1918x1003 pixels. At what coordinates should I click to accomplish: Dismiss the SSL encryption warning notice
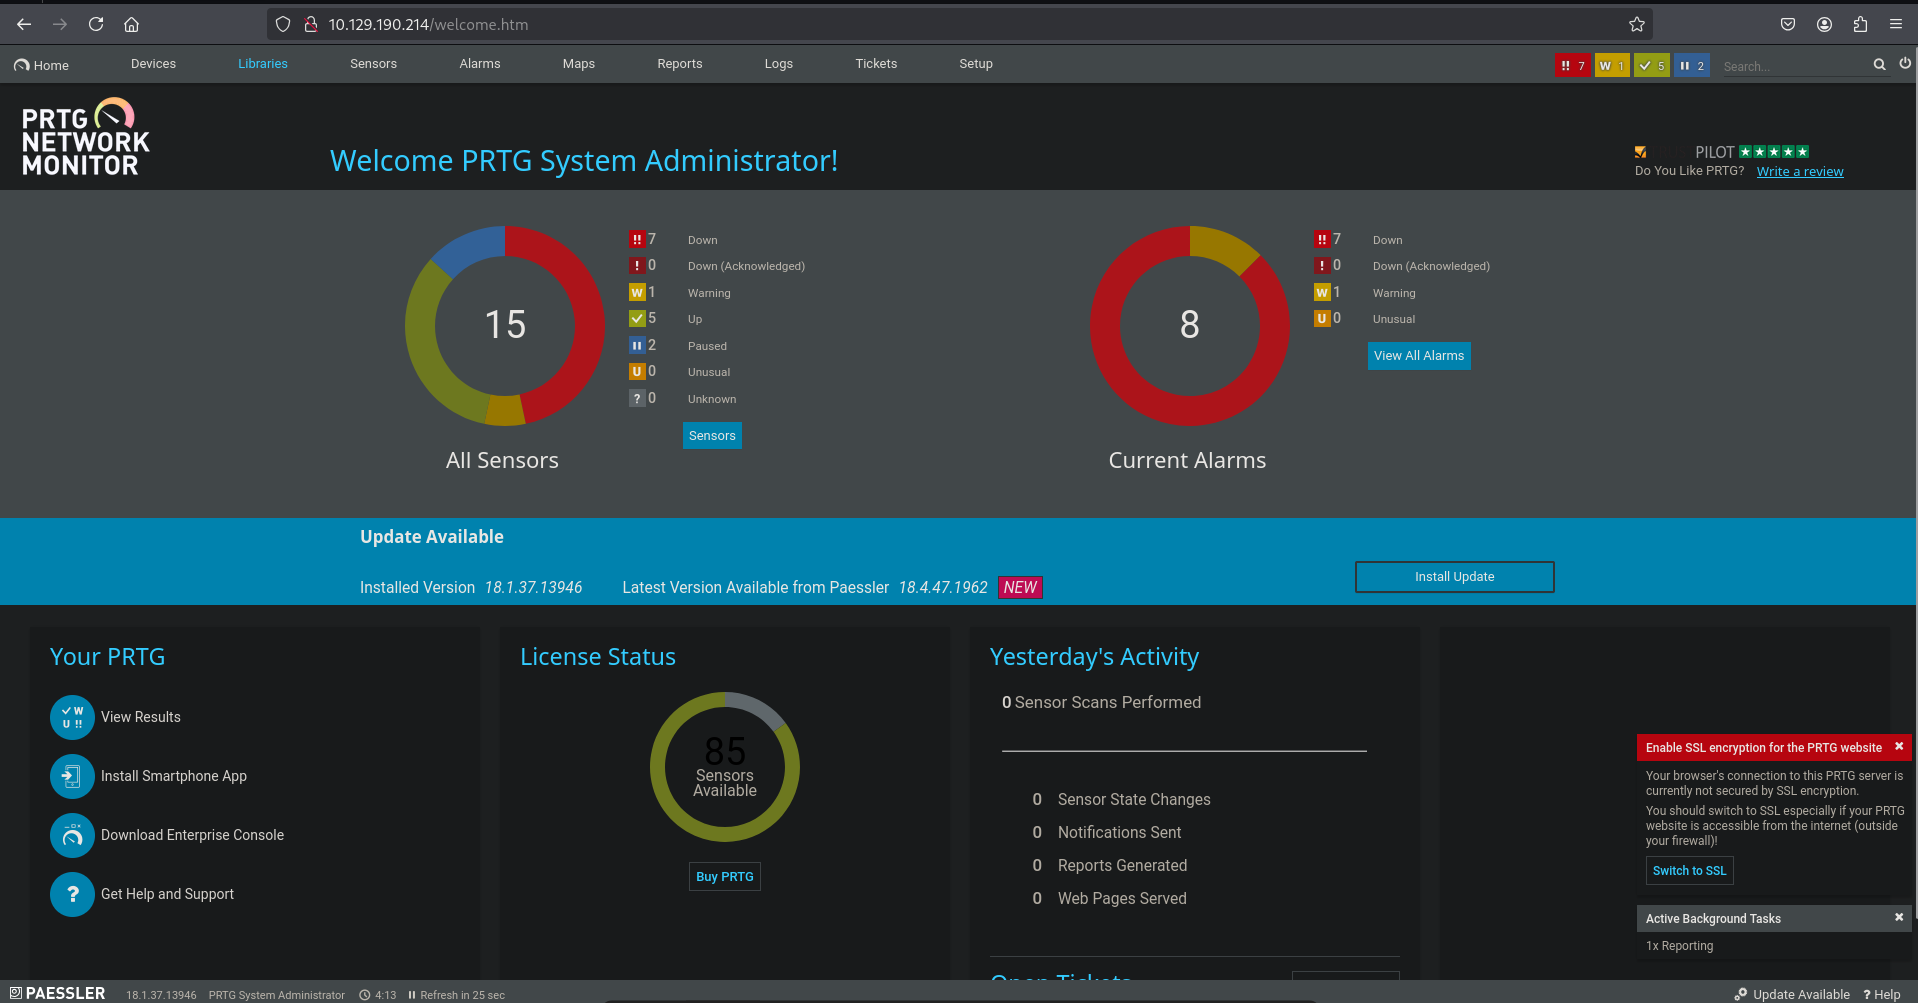coord(1898,747)
